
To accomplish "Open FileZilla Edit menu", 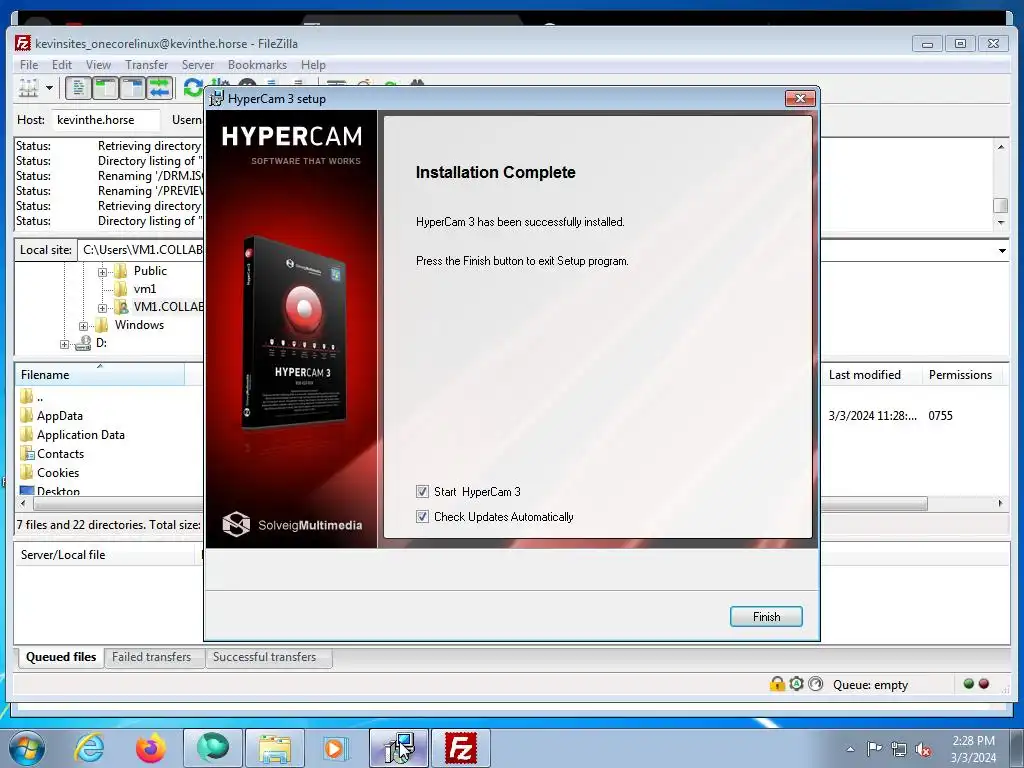I will [x=62, y=65].
